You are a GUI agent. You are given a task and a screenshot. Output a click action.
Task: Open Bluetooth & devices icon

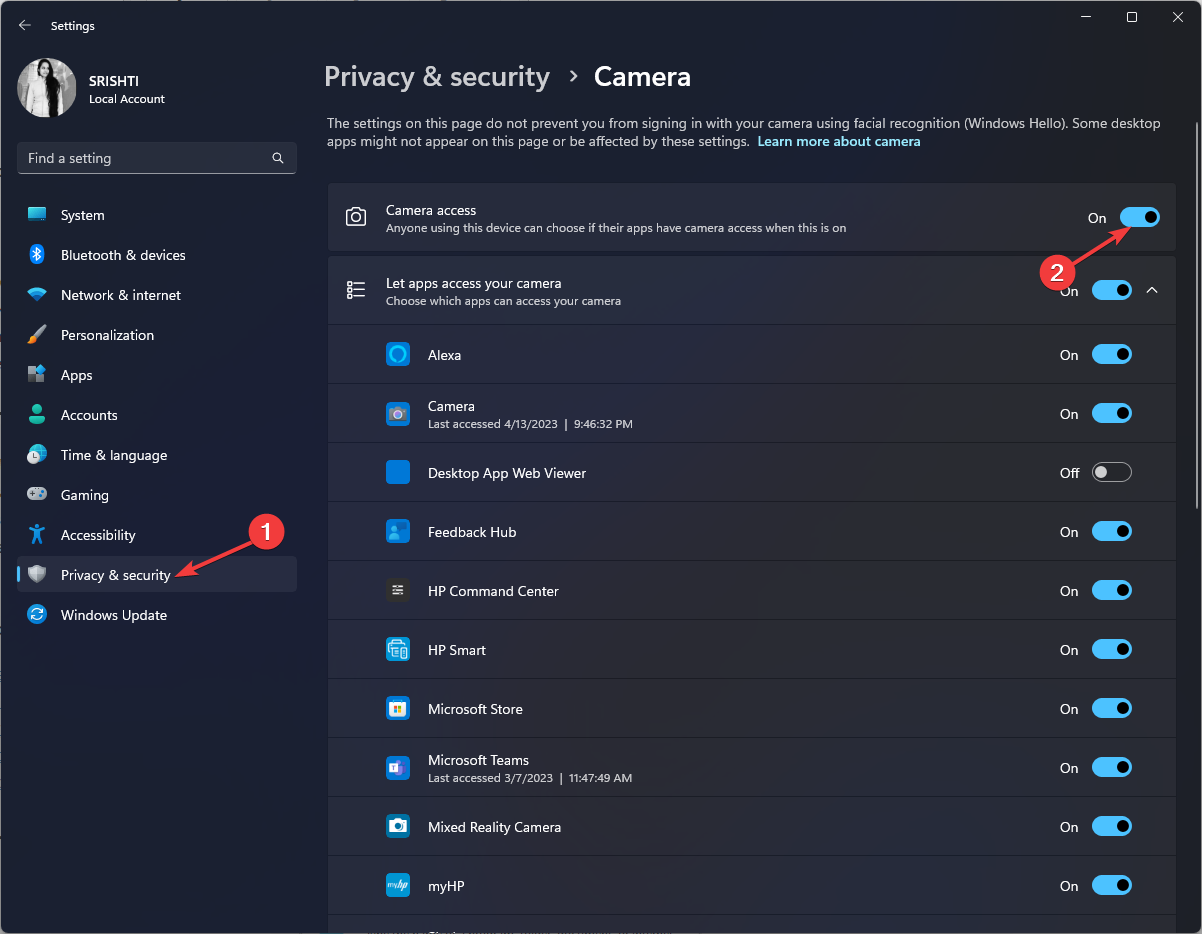tap(37, 255)
